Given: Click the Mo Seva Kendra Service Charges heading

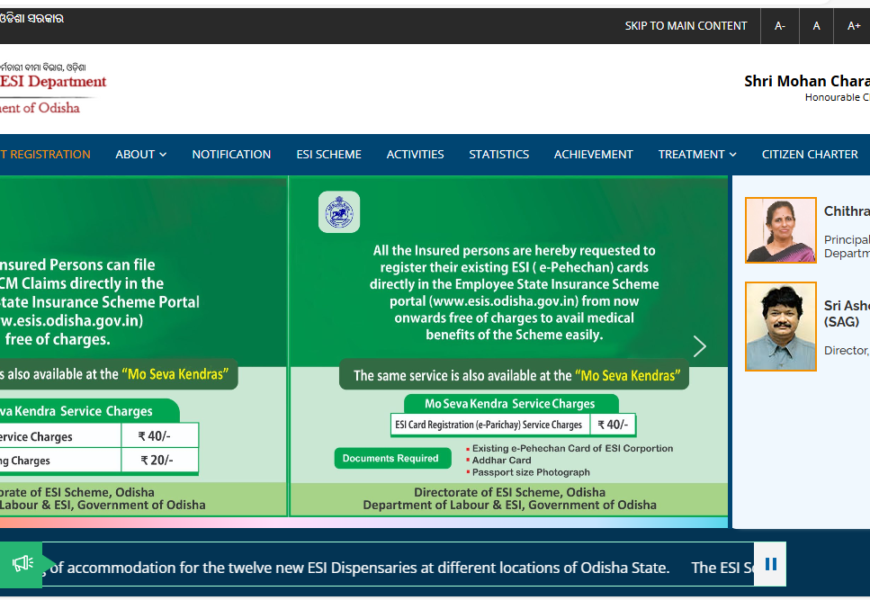Looking at the screenshot, I should (x=510, y=404).
